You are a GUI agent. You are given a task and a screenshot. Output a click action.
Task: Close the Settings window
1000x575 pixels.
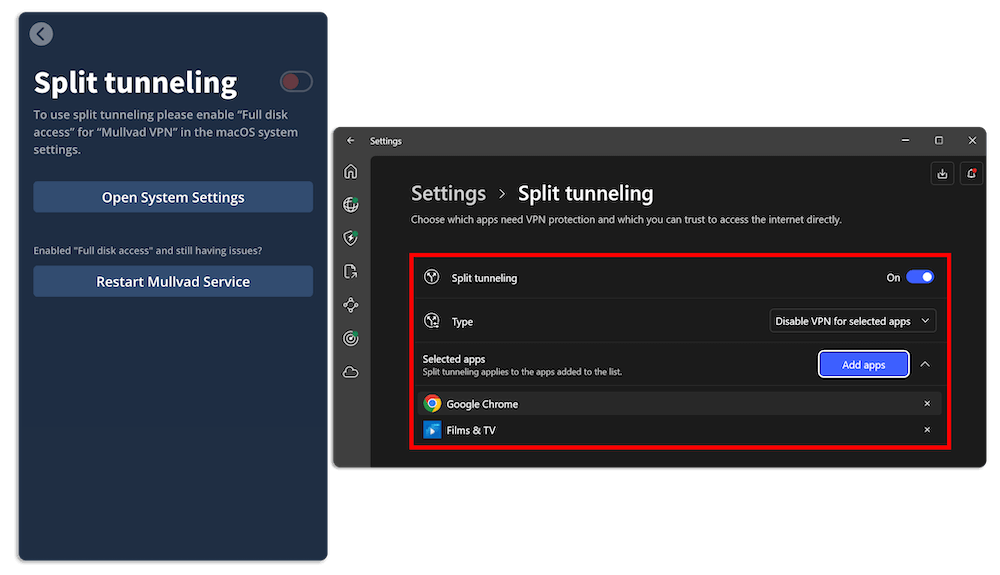tap(972, 140)
